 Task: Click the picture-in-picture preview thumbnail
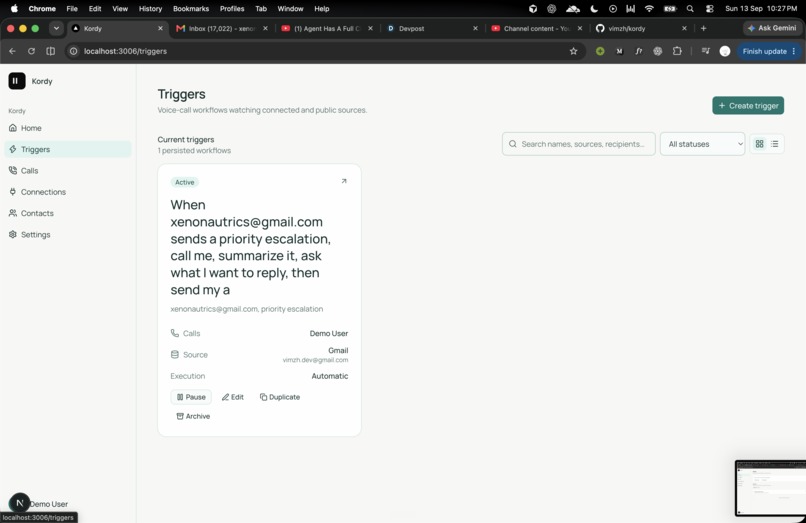pyautogui.click(x=770, y=488)
